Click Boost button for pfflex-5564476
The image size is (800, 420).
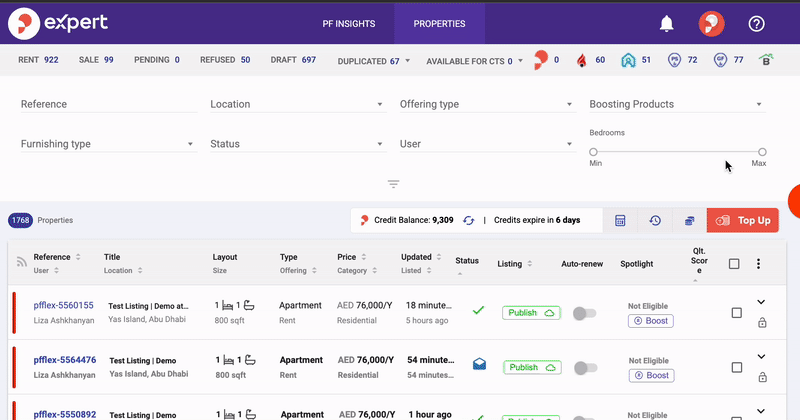652,376
